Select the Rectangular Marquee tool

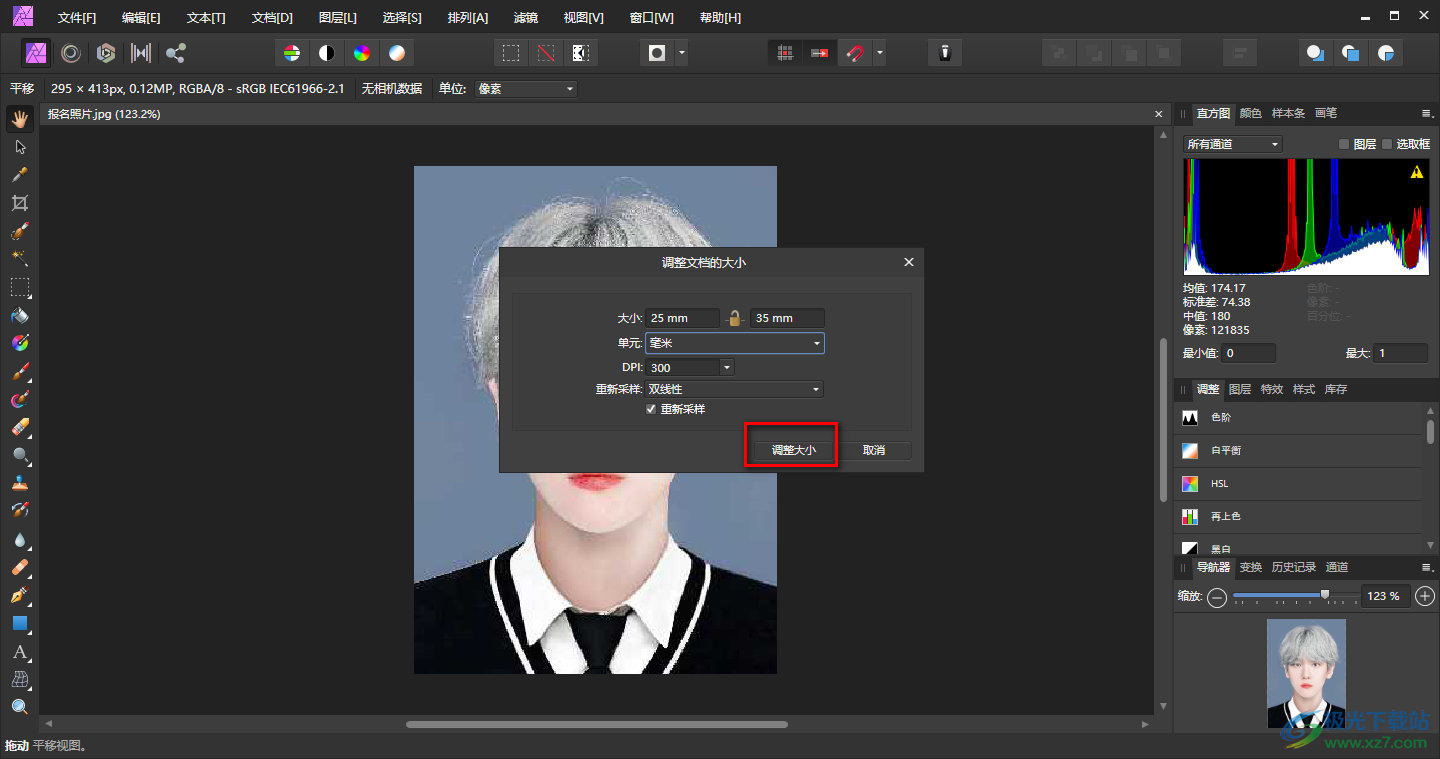(x=19, y=287)
